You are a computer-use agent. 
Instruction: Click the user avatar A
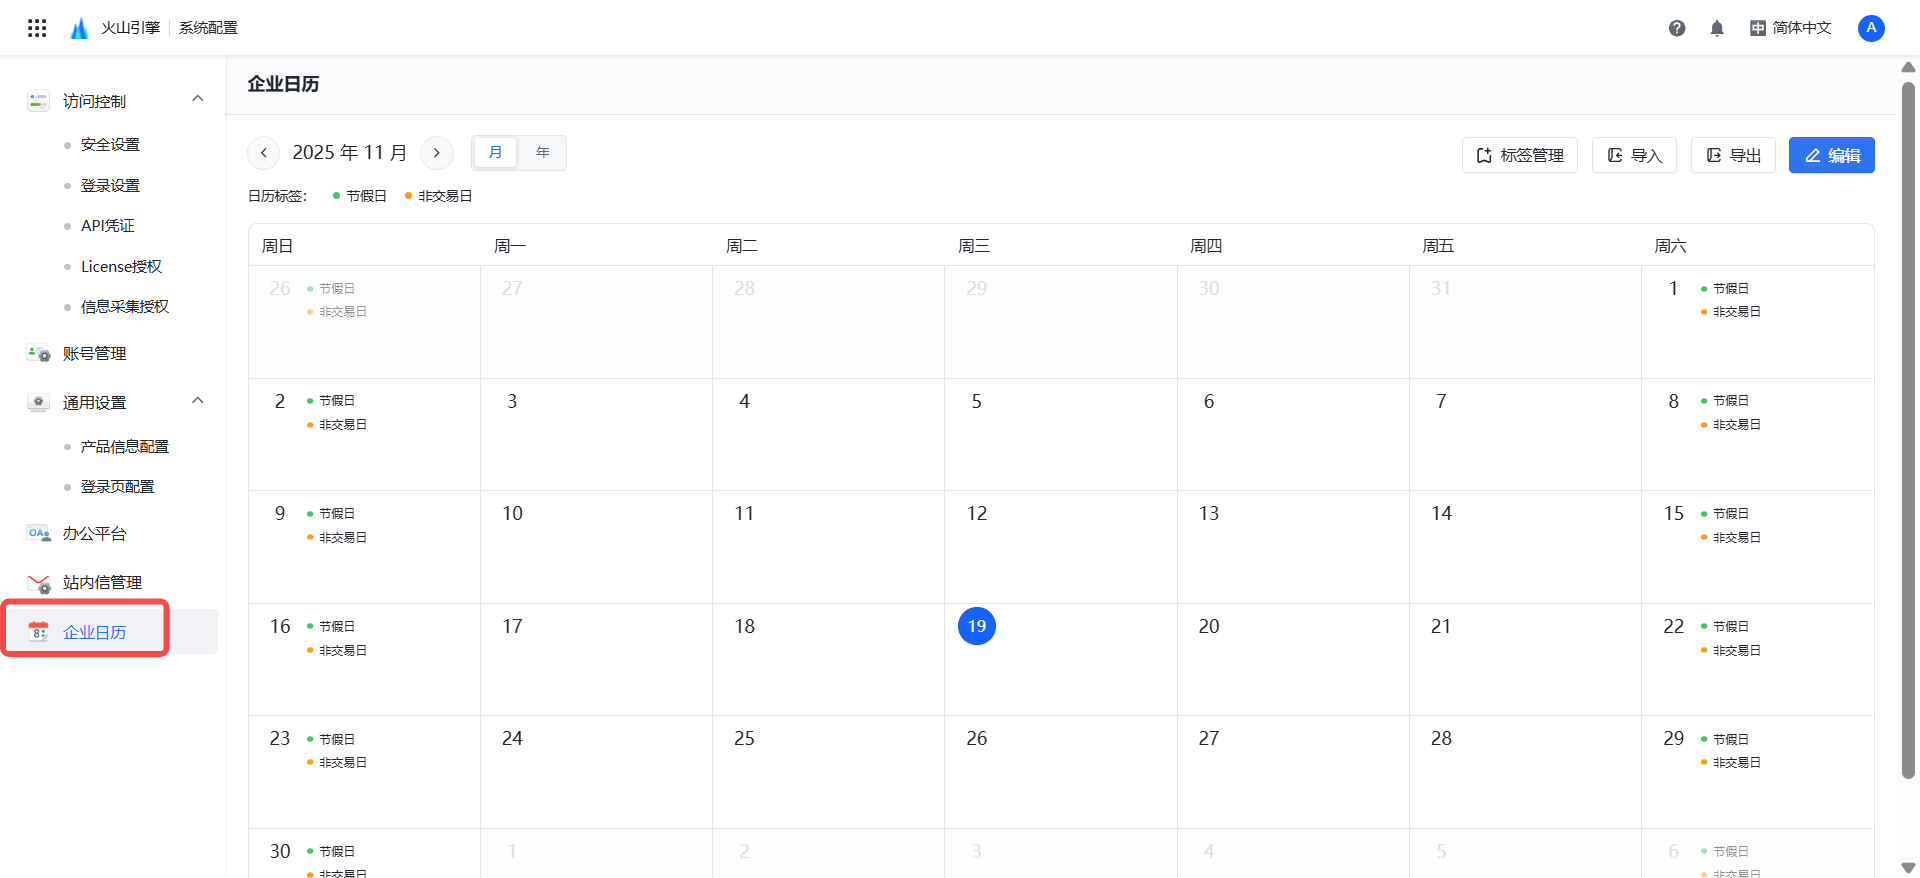click(1871, 28)
